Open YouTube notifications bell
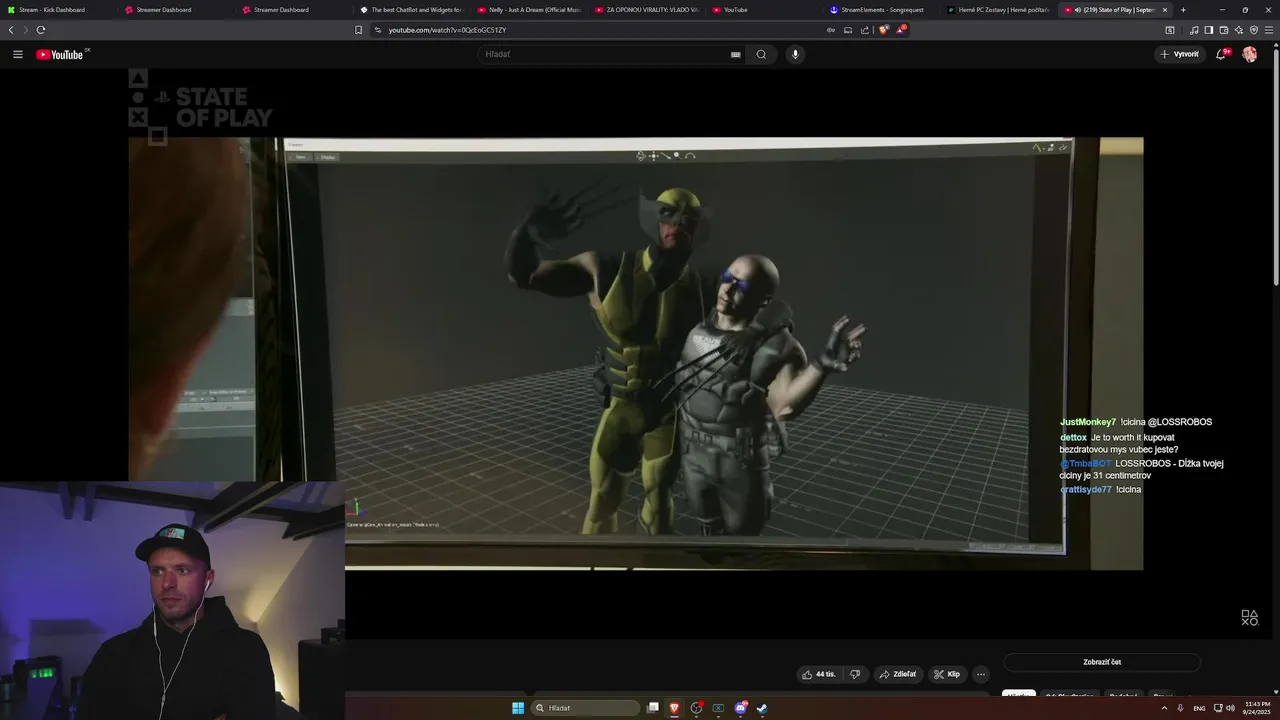The height and width of the screenshot is (720, 1280). coord(1221,54)
